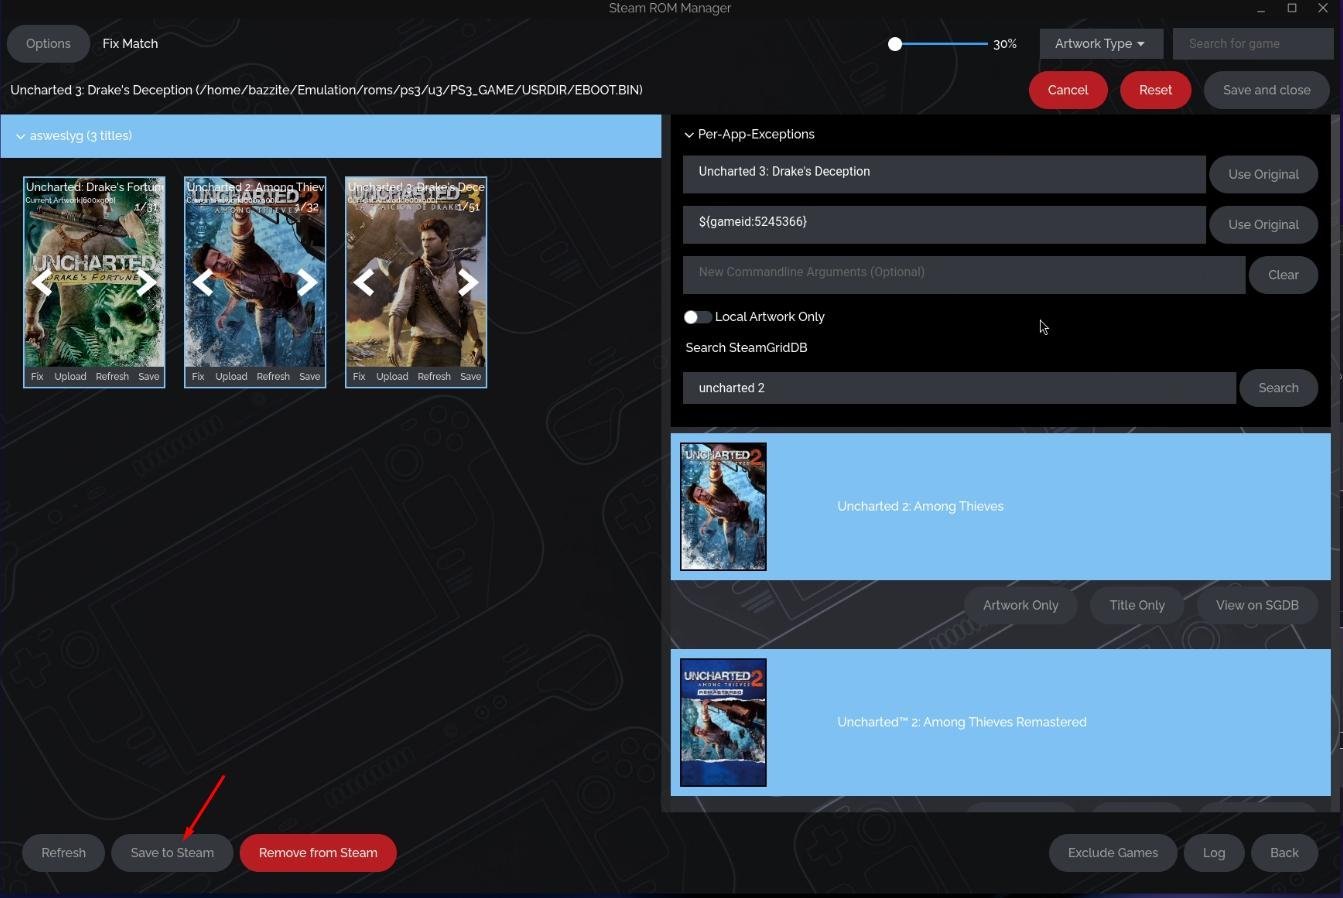This screenshot has width=1343, height=898.
Task: Click Fix on Uncharted 3 card
Action: pos(359,377)
